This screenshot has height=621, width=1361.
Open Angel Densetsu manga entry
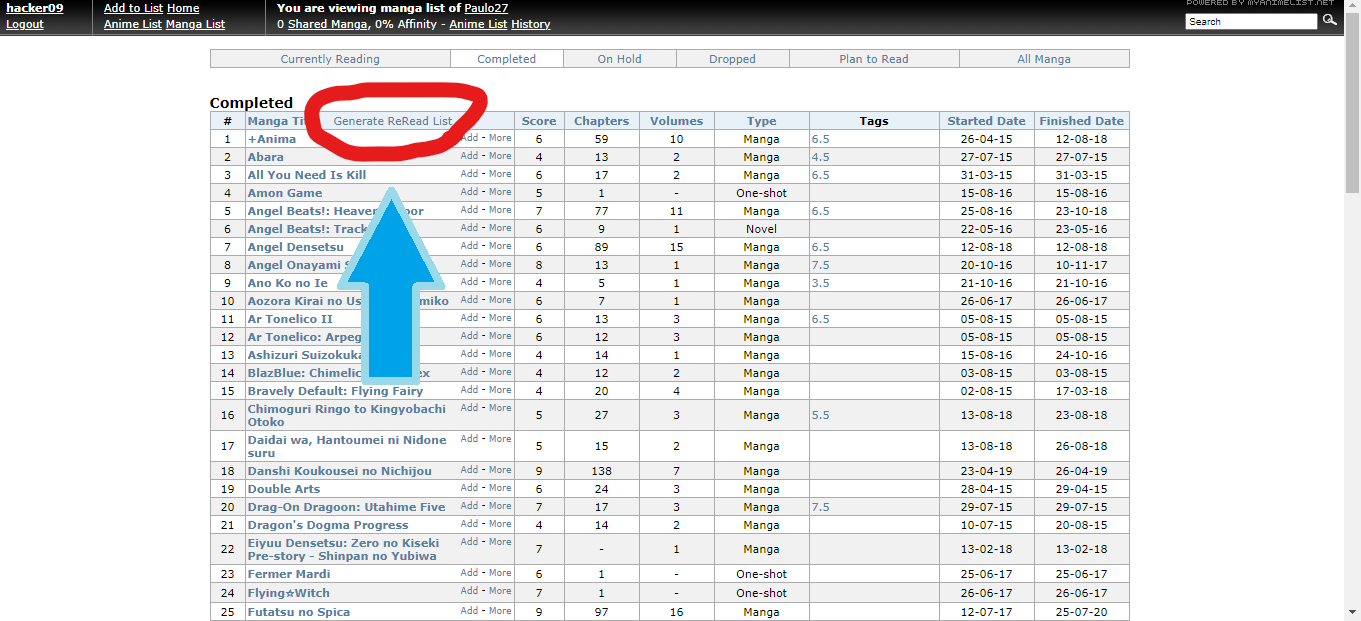coord(296,247)
